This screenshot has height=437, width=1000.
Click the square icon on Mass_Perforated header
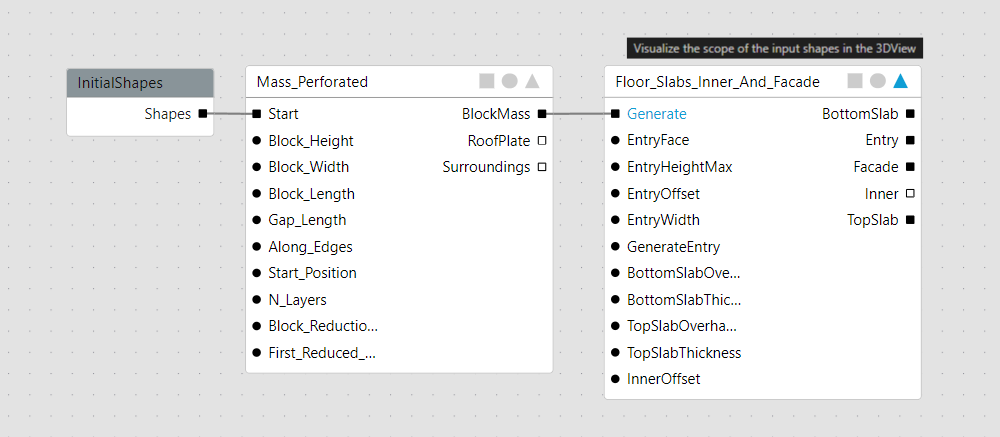(487, 81)
